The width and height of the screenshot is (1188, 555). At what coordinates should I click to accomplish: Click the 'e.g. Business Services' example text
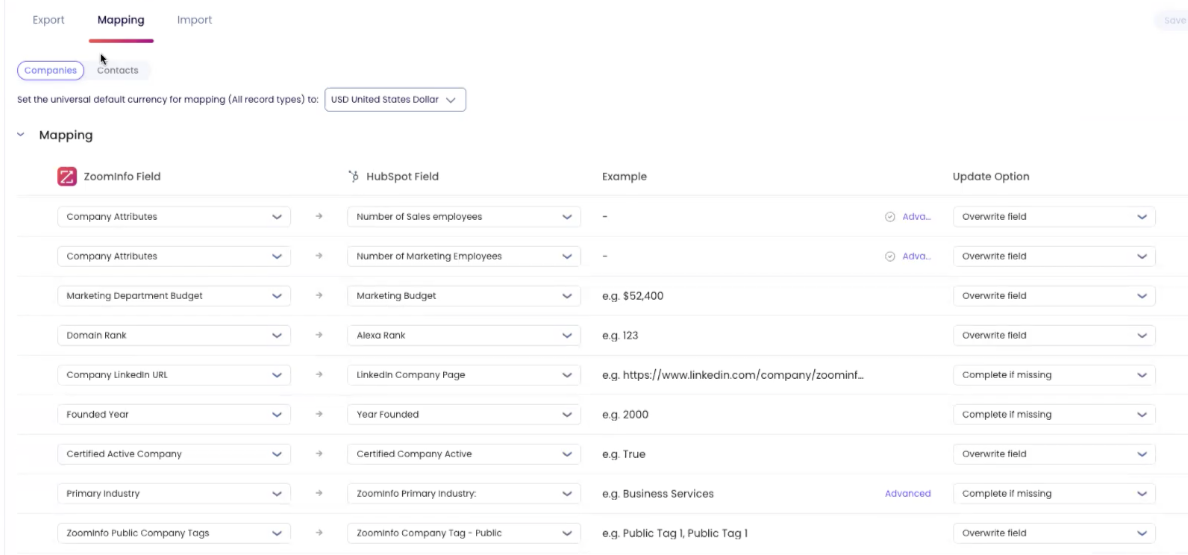click(658, 494)
